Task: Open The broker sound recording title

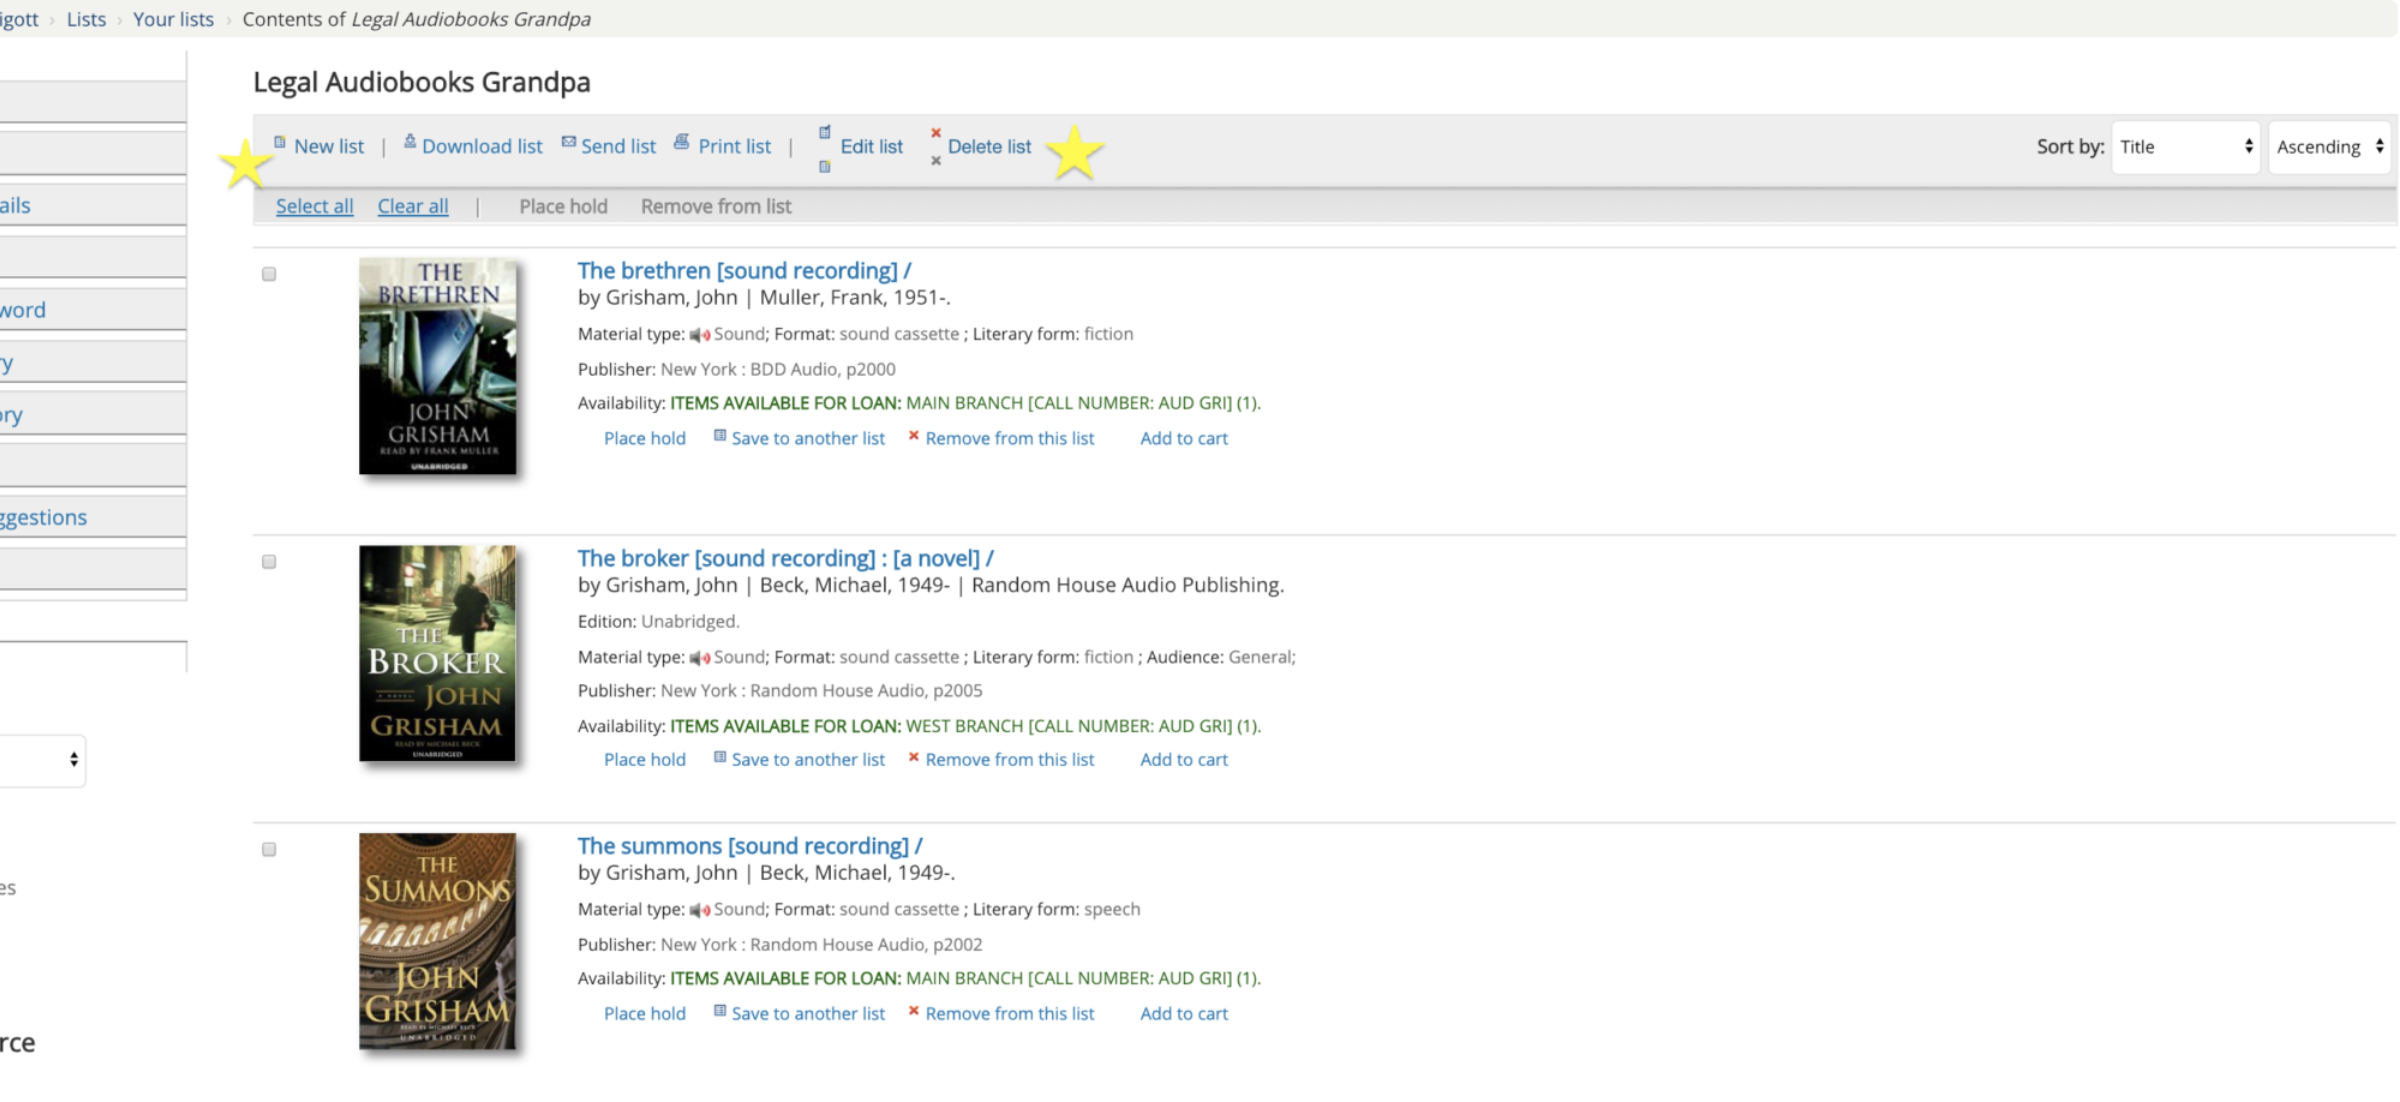Action: point(785,558)
